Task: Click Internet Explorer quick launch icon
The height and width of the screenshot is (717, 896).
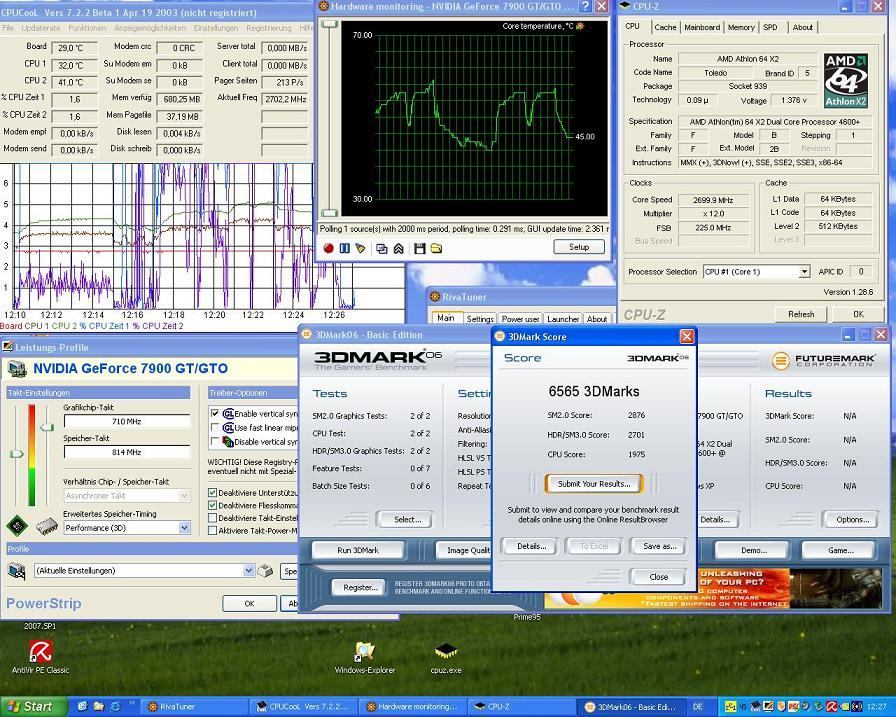Action: click(x=115, y=707)
